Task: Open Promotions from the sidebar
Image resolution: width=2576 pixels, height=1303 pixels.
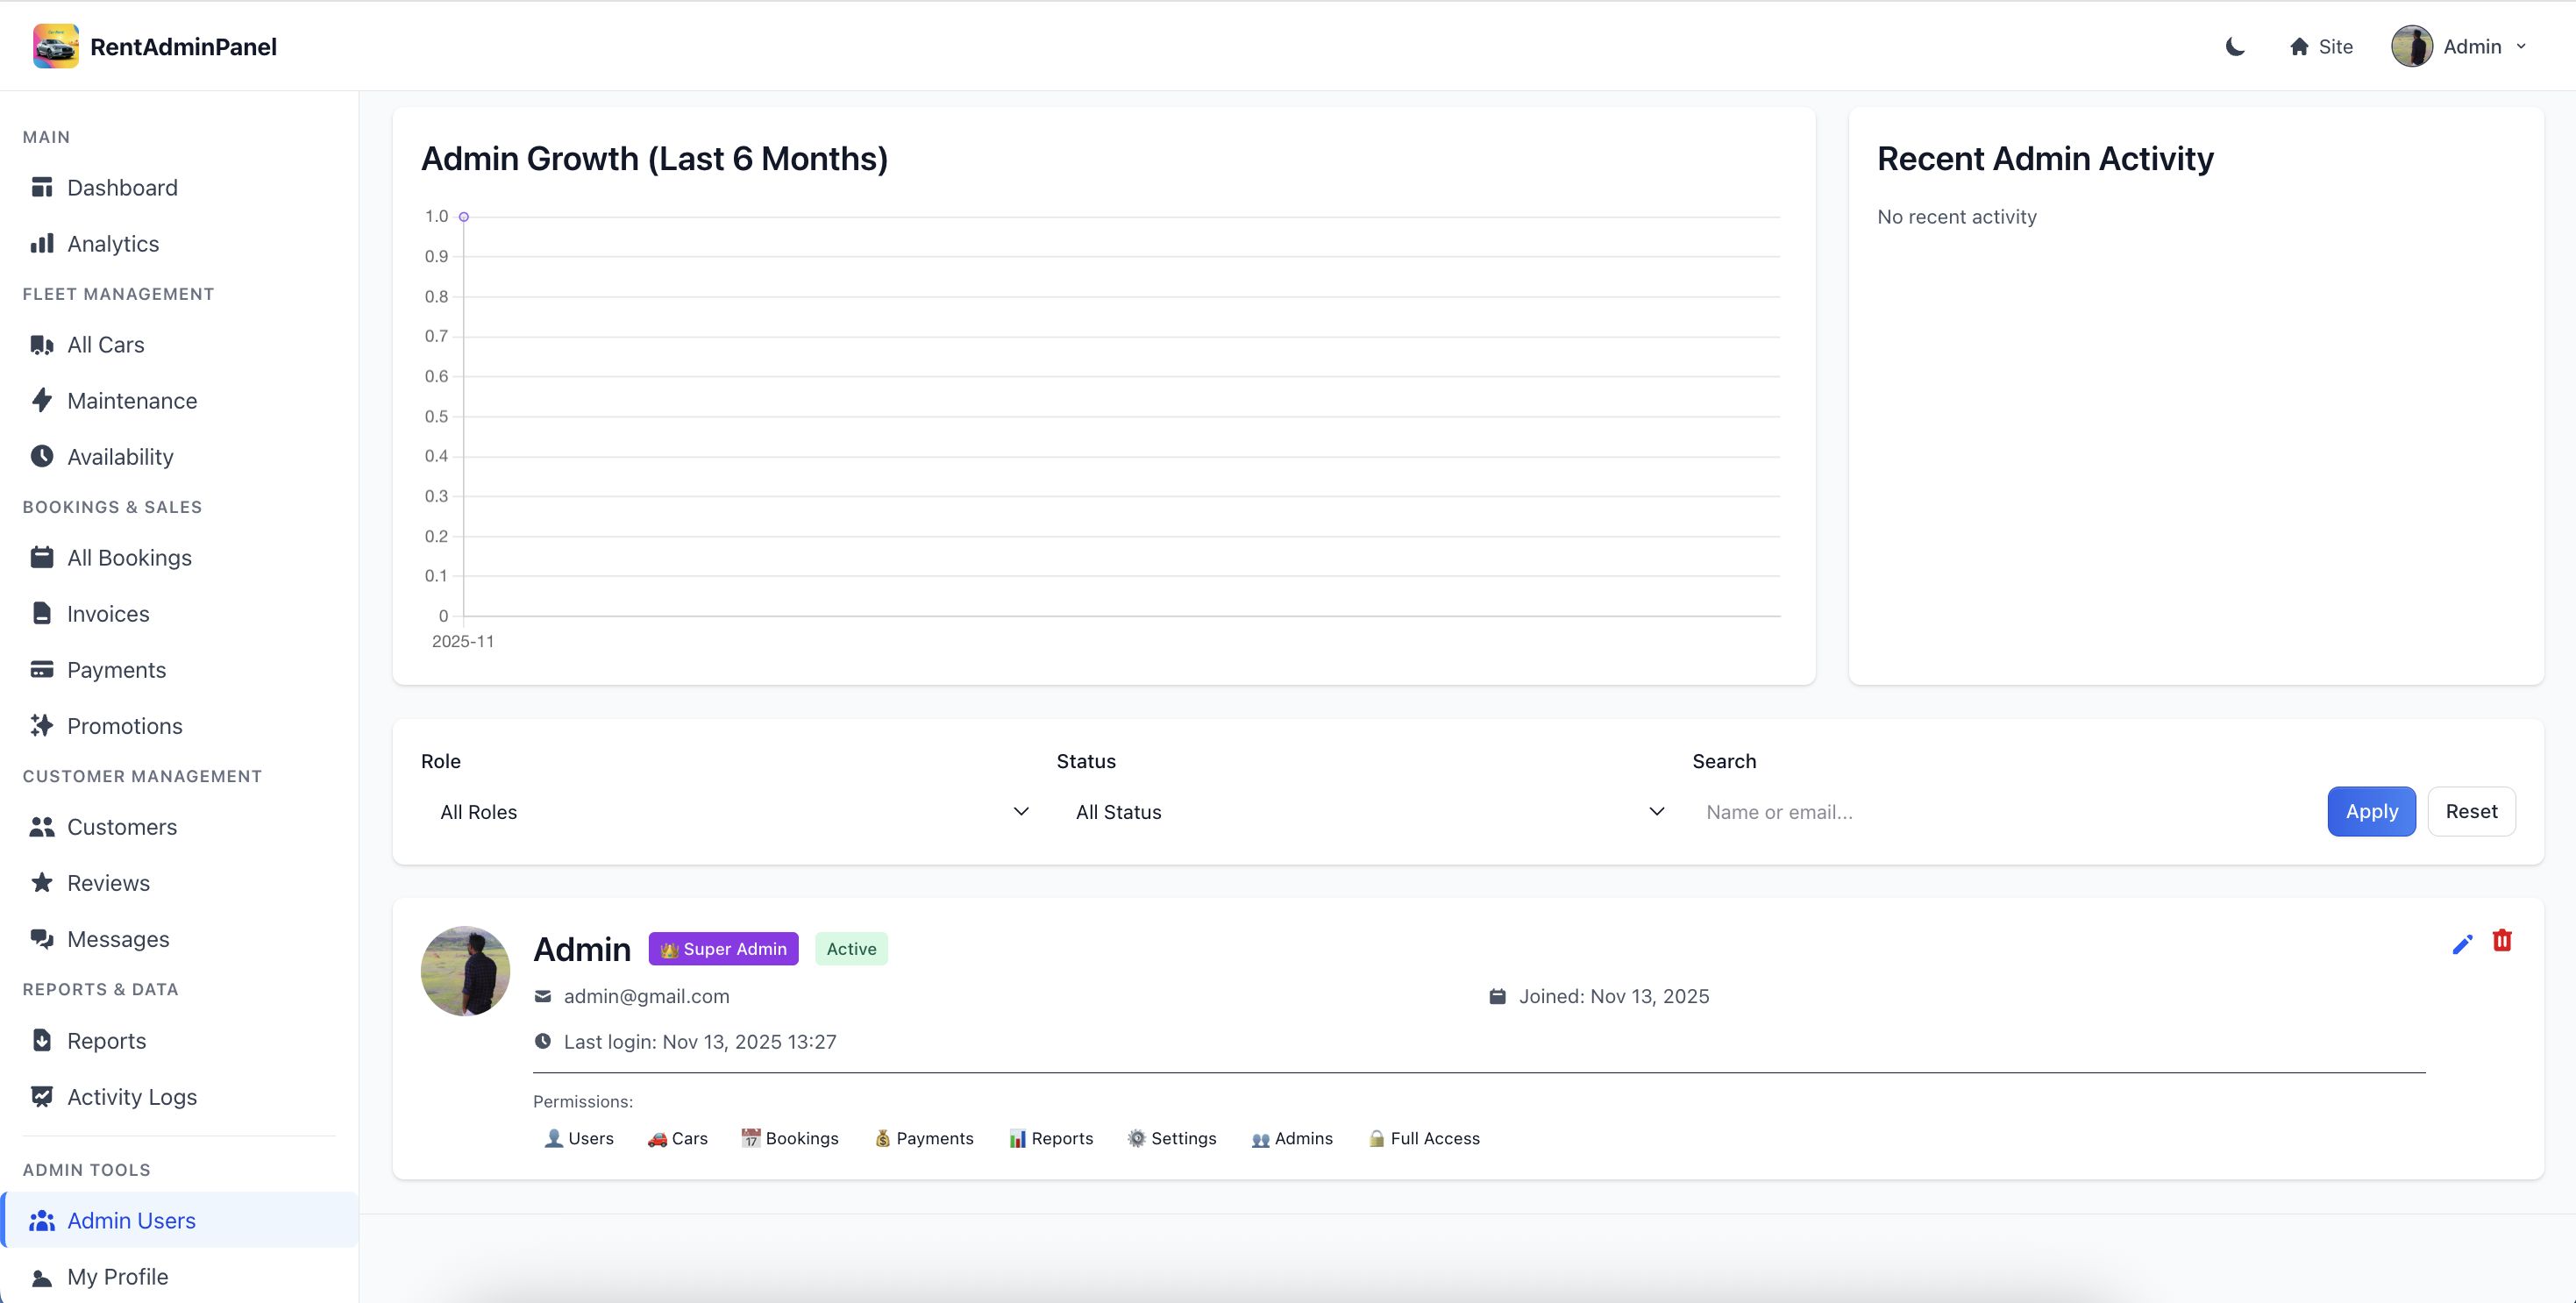Action: [x=124, y=726]
